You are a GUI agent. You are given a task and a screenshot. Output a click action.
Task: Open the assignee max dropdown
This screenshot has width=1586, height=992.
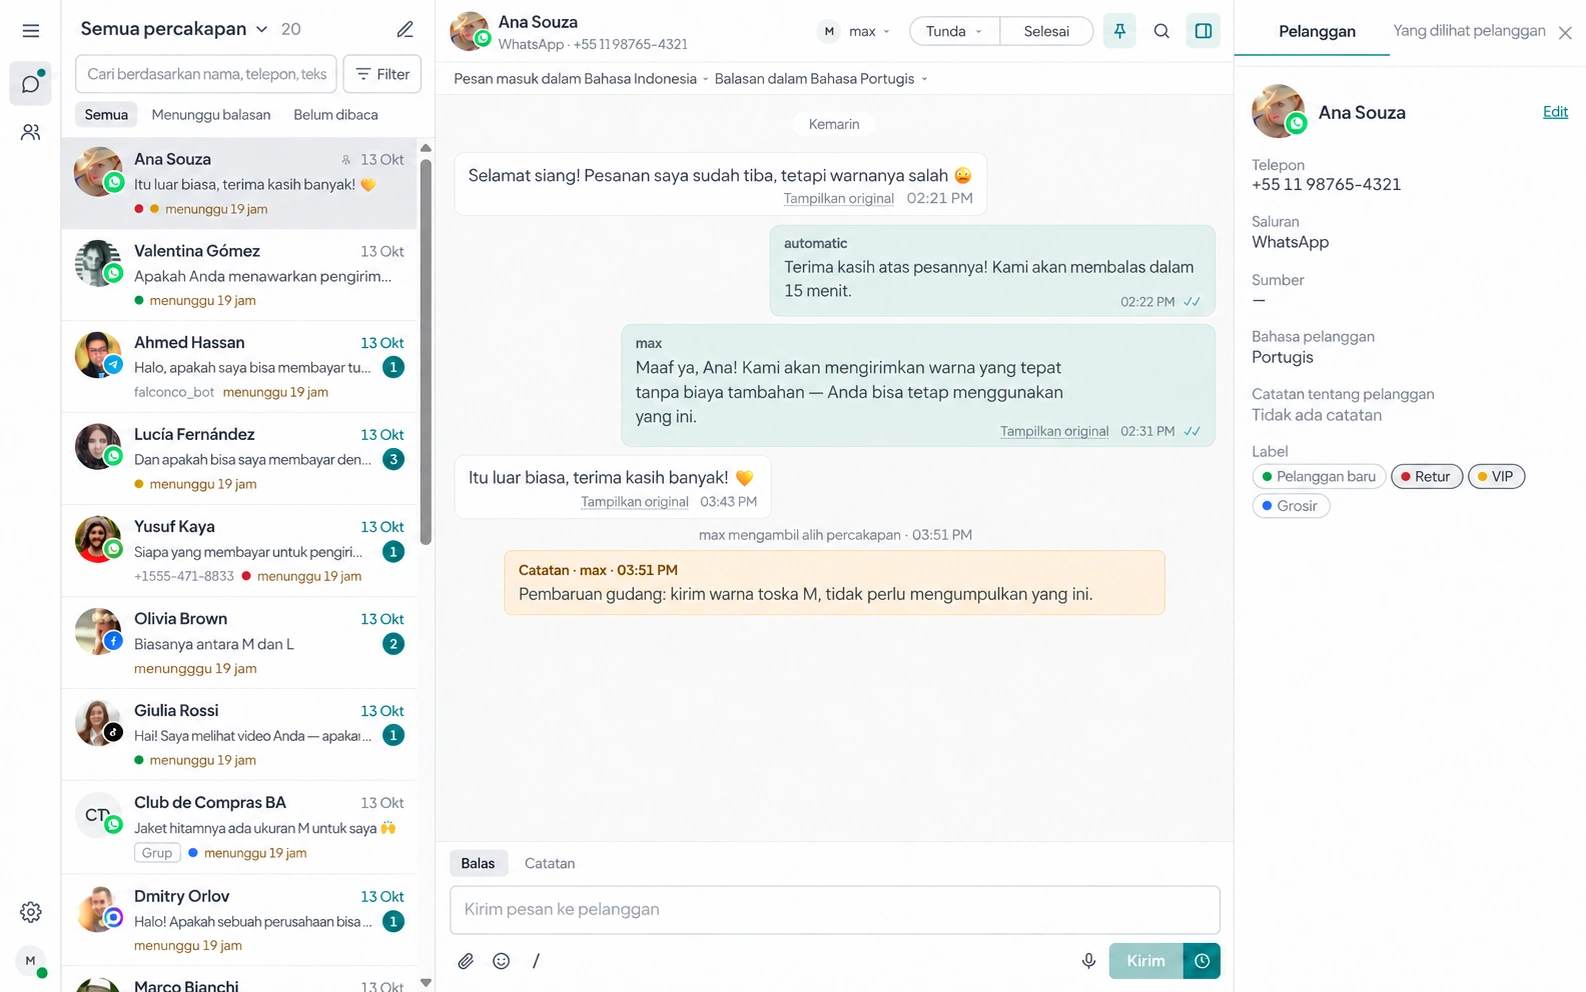pyautogui.click(x=856, y=31)
